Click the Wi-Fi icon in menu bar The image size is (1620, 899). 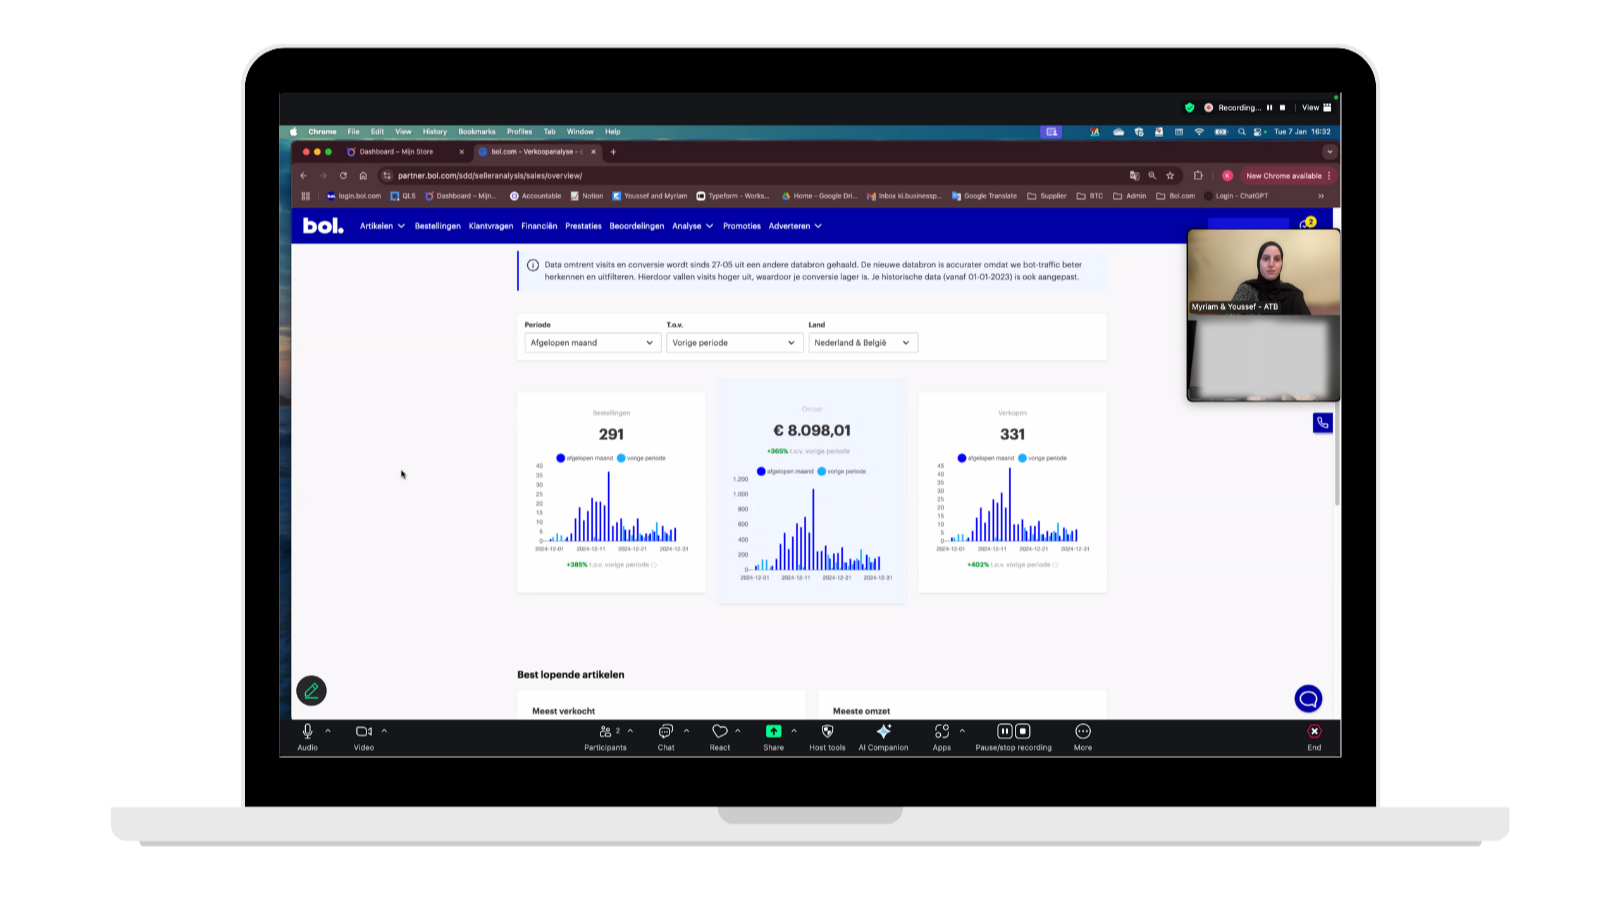(x=1199, y=131)
